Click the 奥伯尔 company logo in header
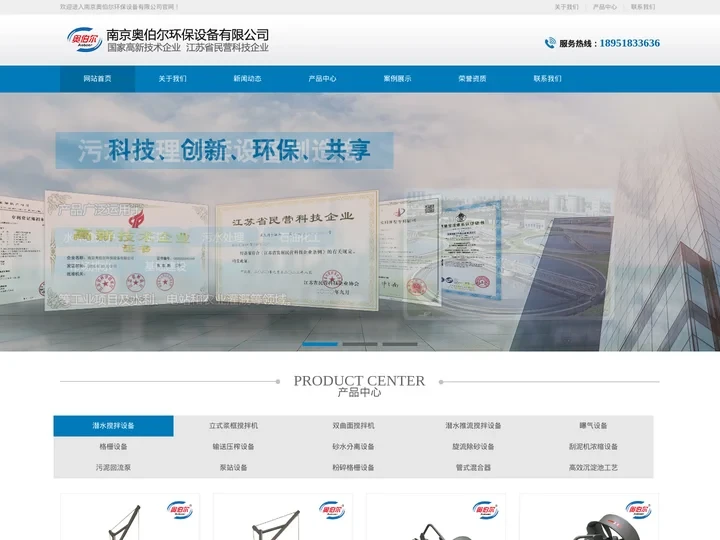Image resolution: width=720 pixels, height=540 pixels. coord(84,39)
